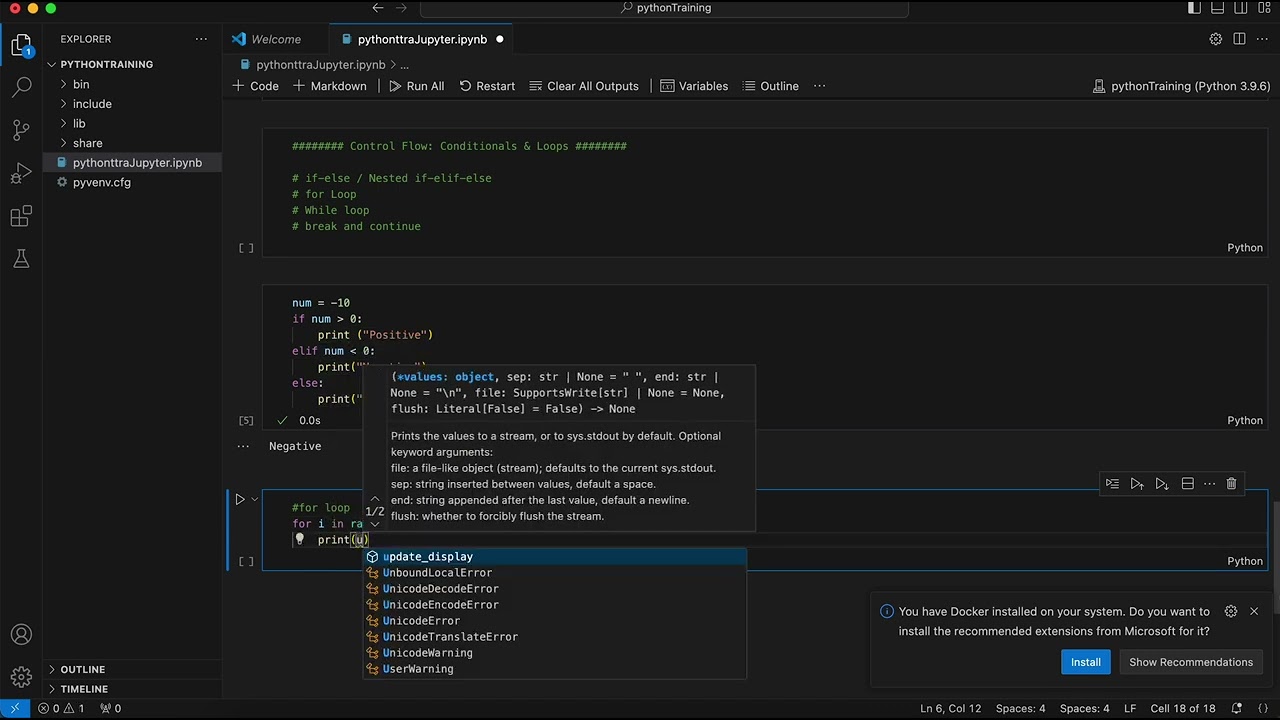Add a new Markdown cell

330,86
